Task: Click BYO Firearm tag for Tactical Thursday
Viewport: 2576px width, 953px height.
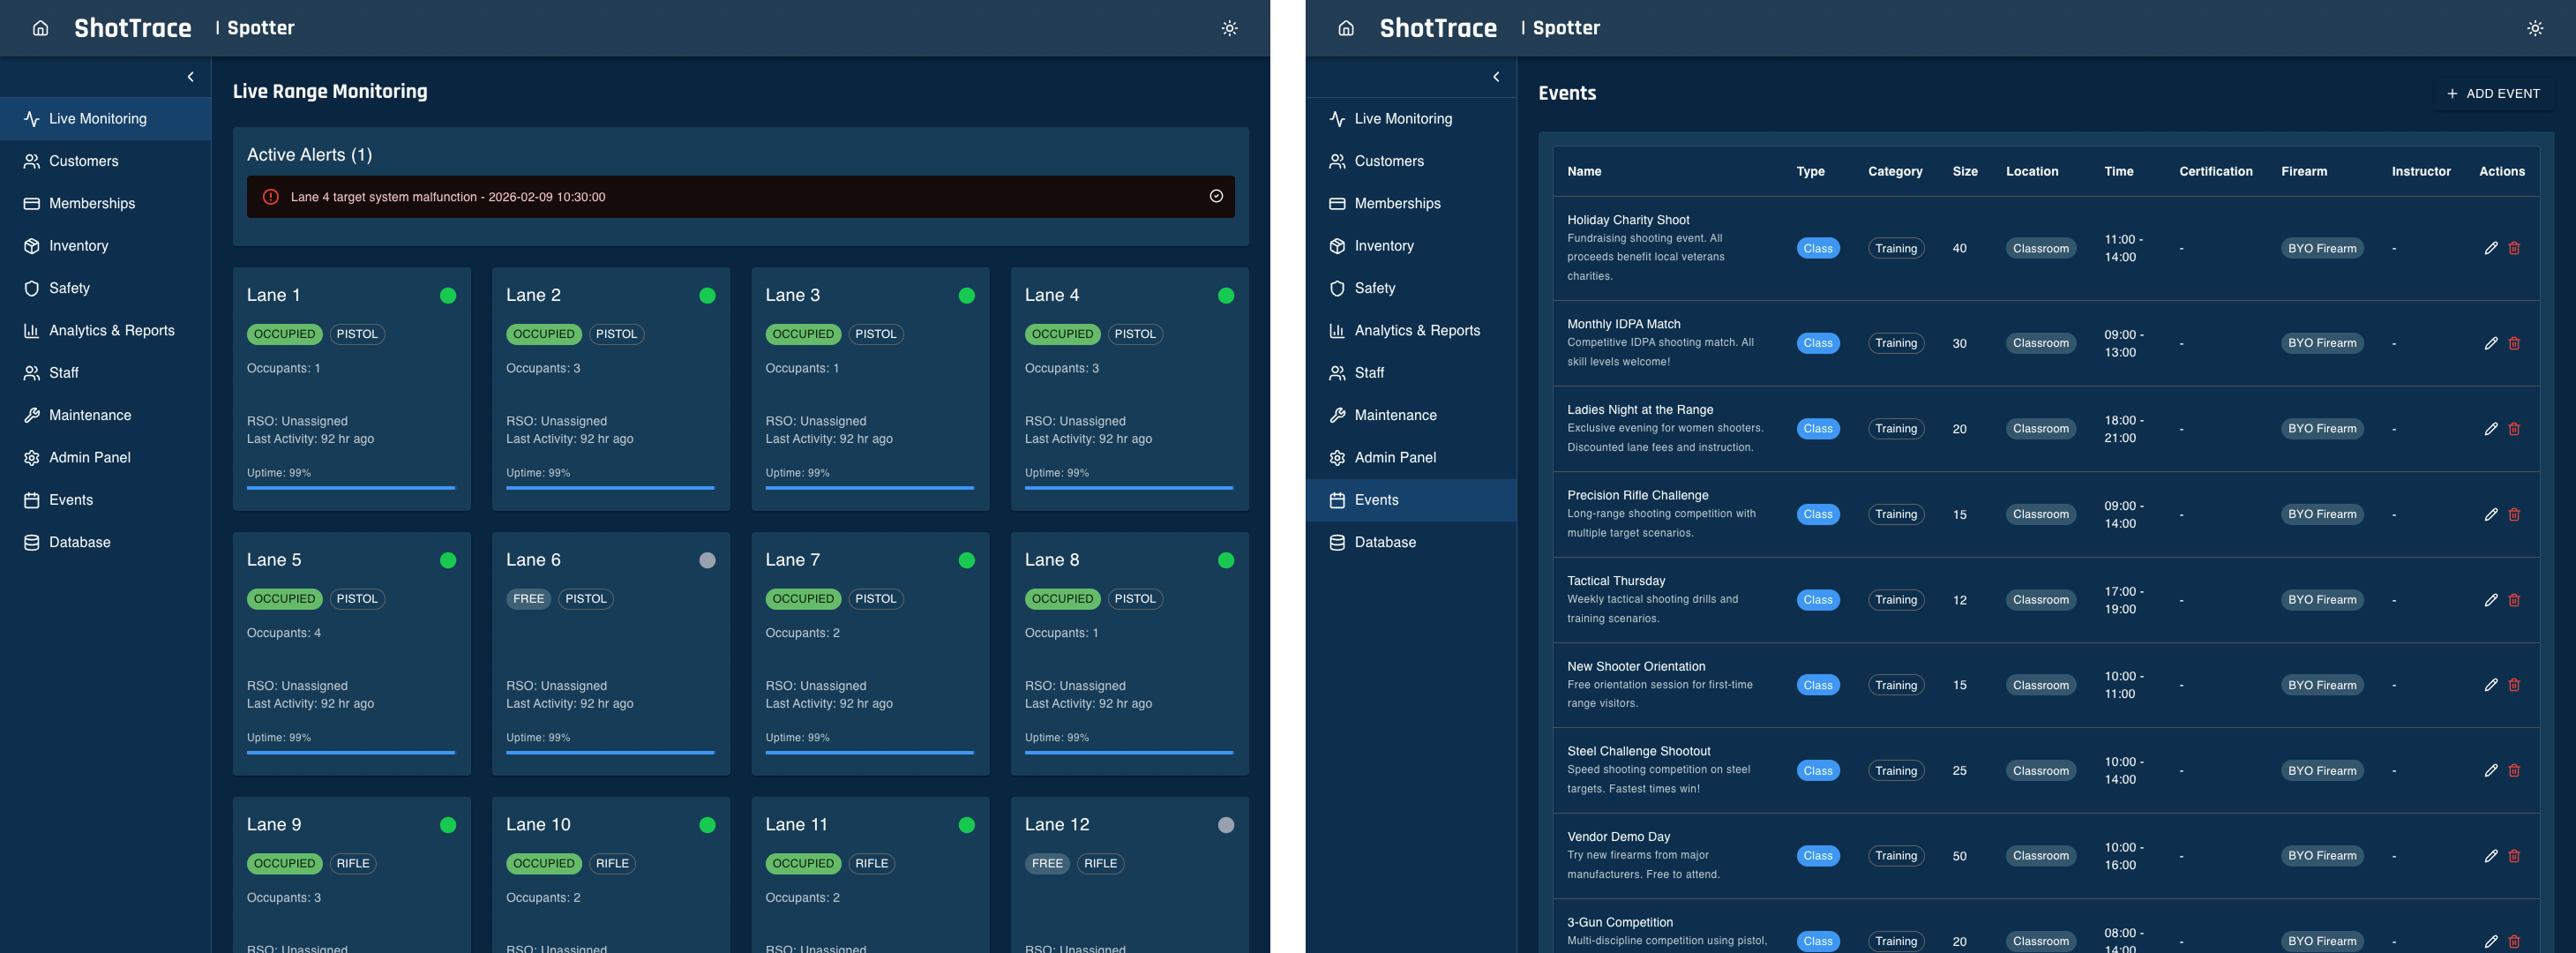Action: click(x=2322, y=600)
